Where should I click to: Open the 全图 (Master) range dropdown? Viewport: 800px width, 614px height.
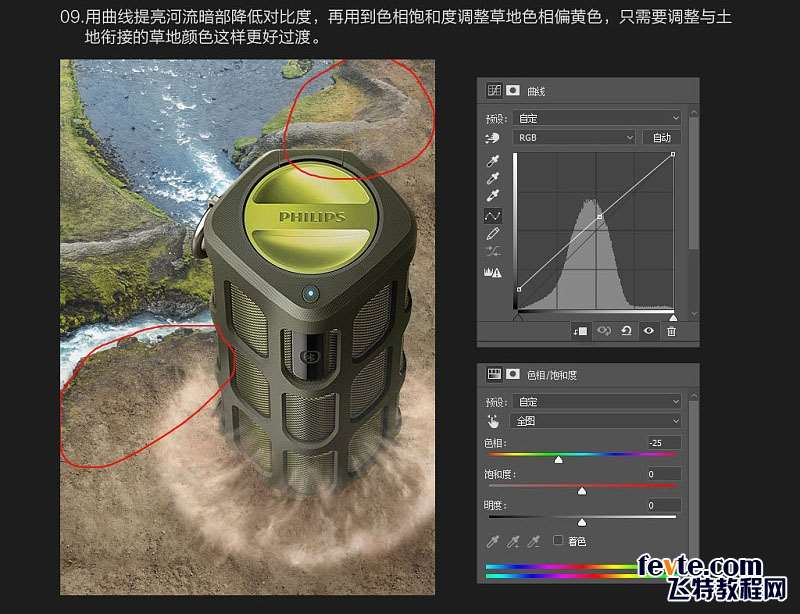click(x=596, y=422)
